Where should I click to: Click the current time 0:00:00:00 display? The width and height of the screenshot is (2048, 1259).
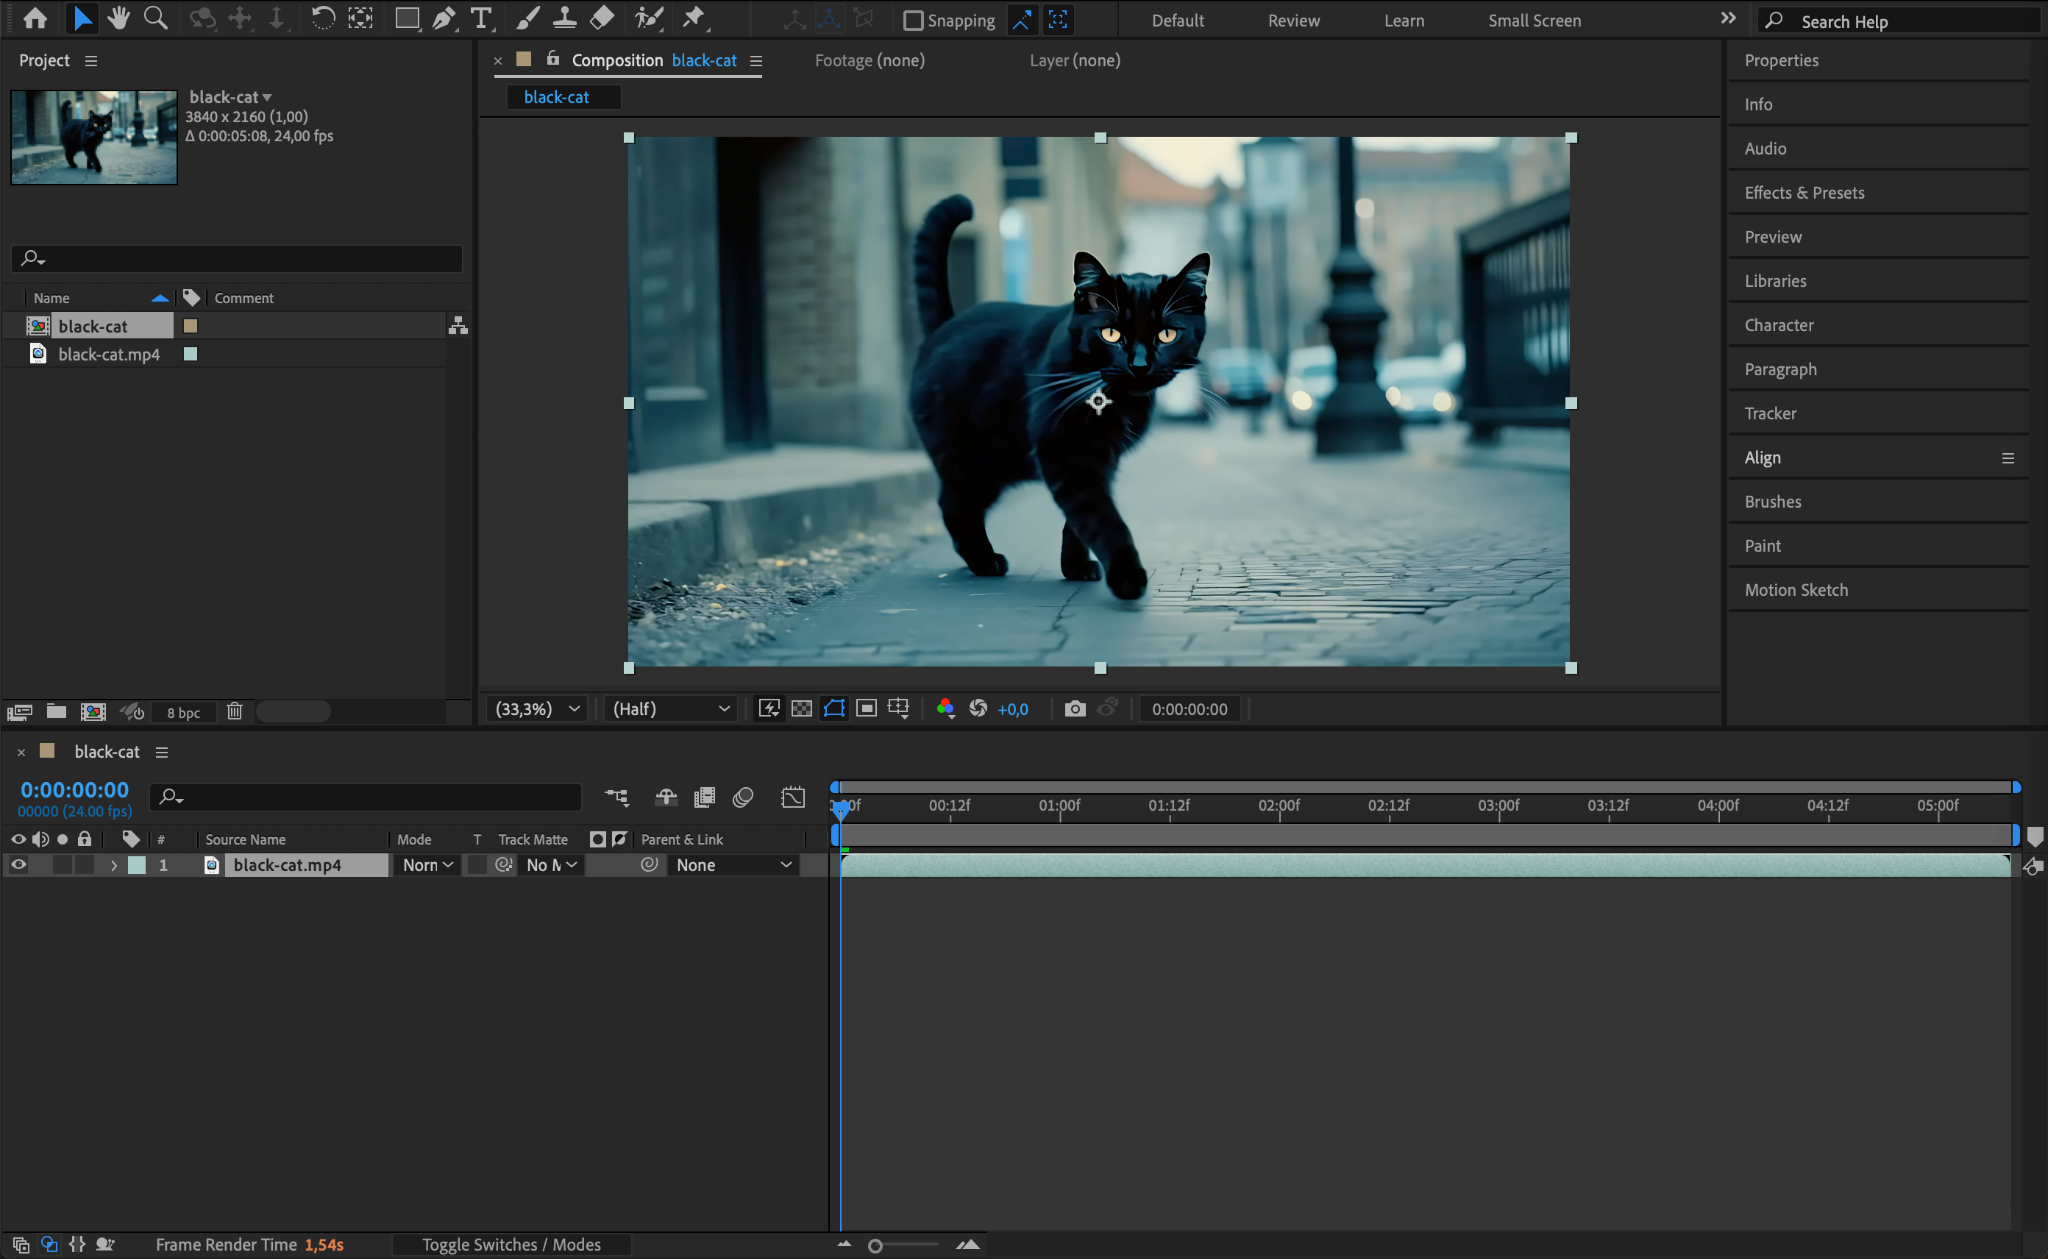tap(75, 790)
